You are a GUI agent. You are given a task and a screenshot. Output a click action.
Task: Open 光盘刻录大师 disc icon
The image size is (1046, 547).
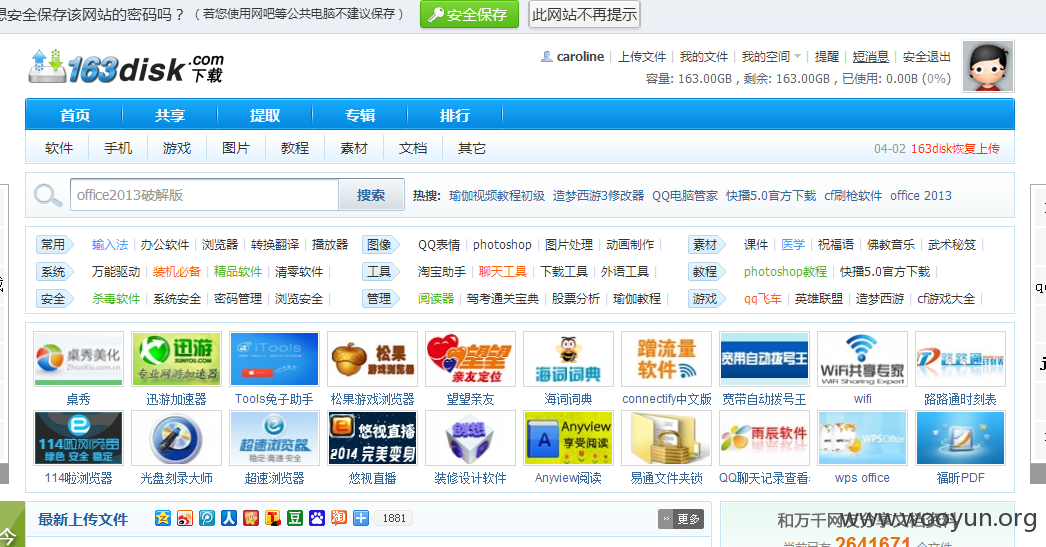point(176,438)
